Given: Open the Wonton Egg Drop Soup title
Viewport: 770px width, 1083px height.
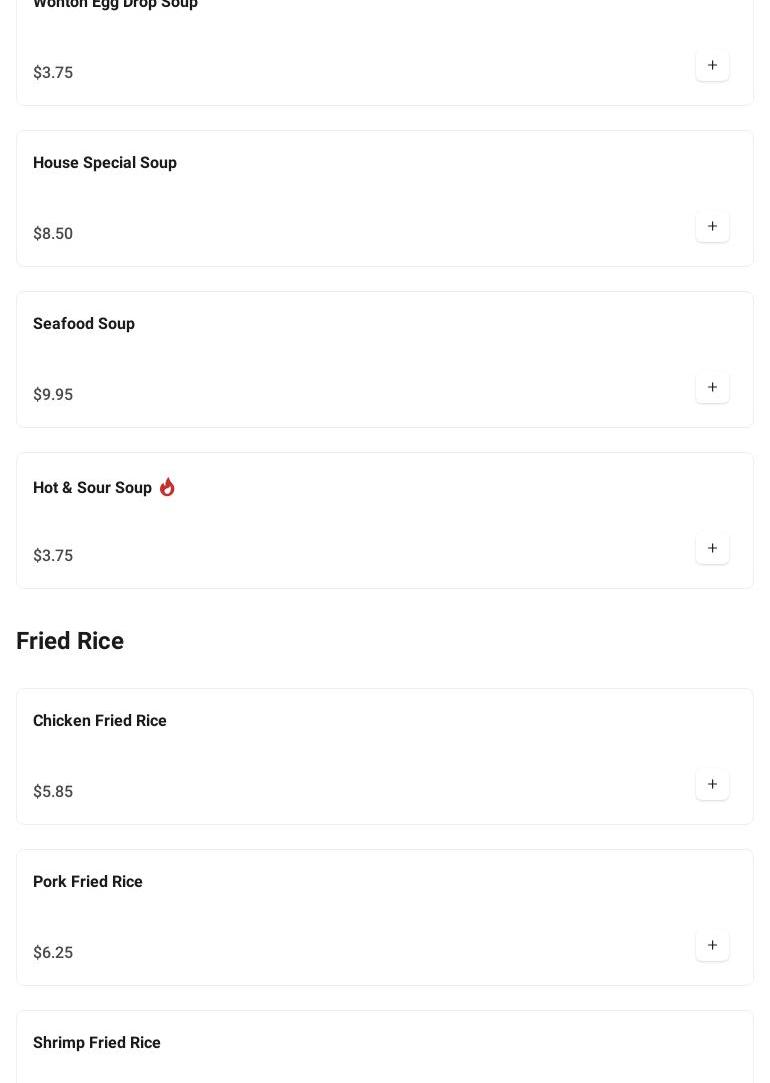Looking at the screenshot, I should pos(115,4).
